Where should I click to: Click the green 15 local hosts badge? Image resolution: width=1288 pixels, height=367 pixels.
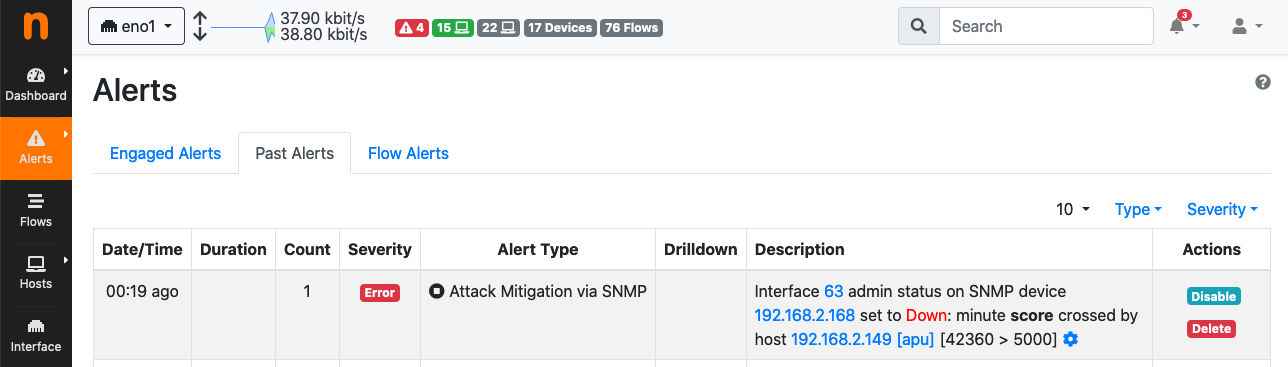coord(454,28)
